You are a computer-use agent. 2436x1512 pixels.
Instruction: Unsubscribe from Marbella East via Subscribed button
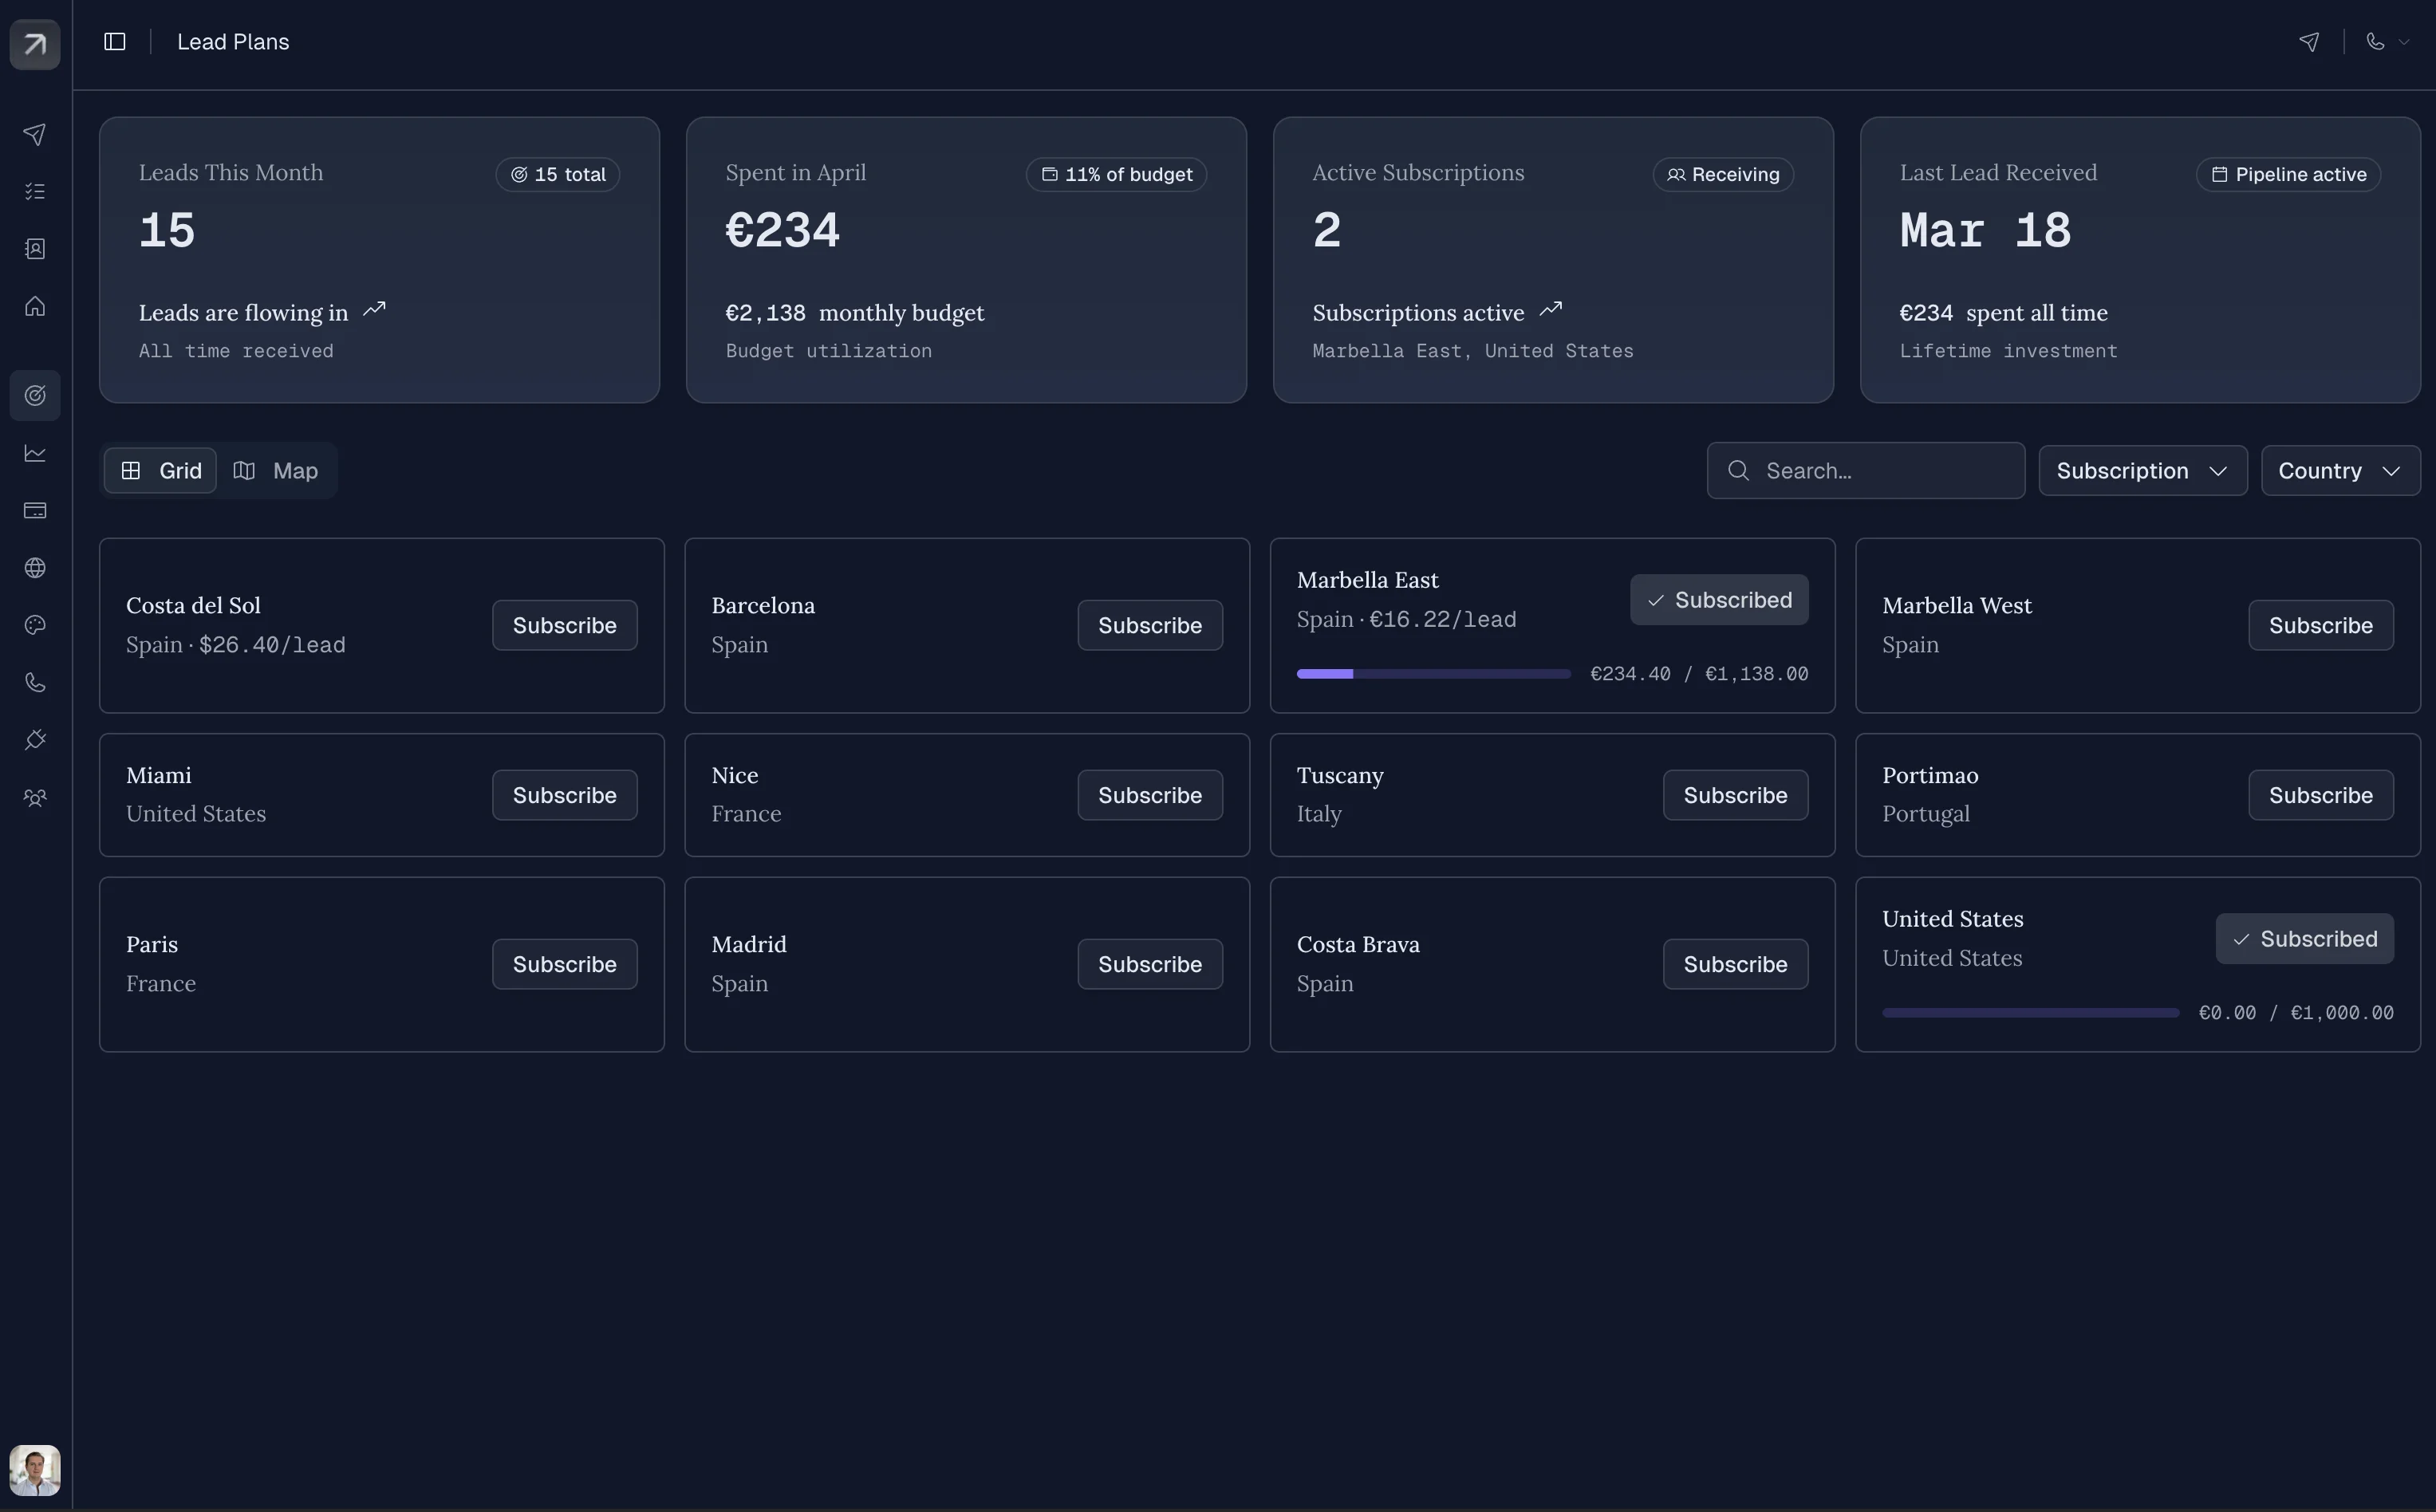pos(1718,599)
